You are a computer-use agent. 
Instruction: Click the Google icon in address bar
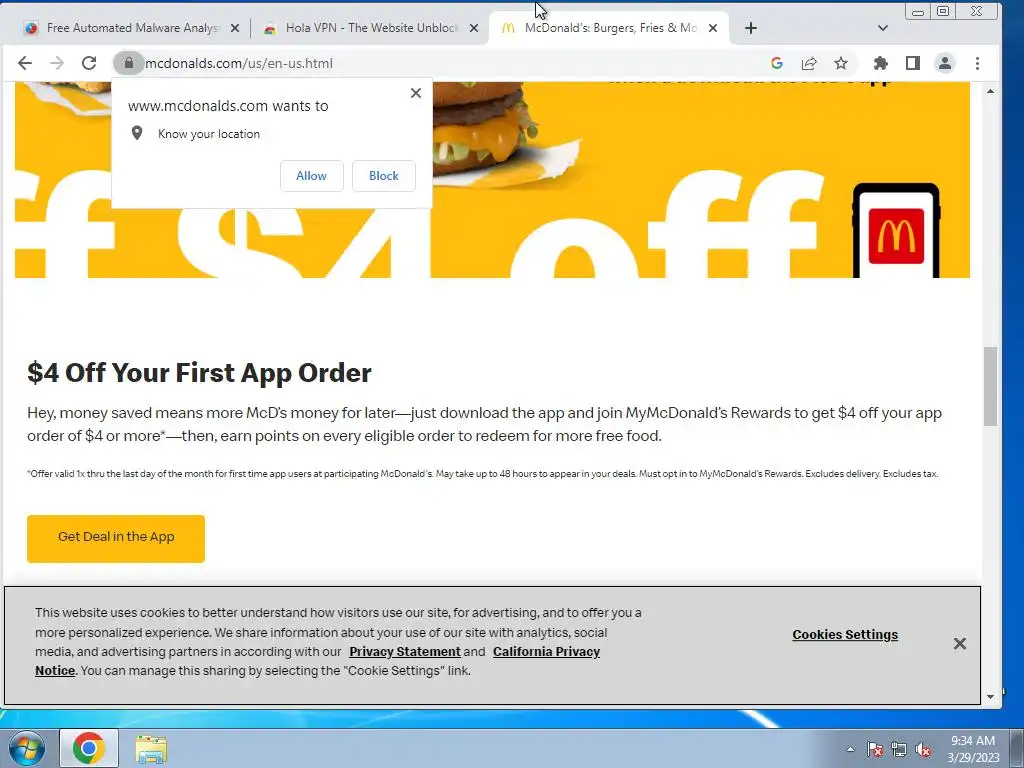(x=776, y=63)
